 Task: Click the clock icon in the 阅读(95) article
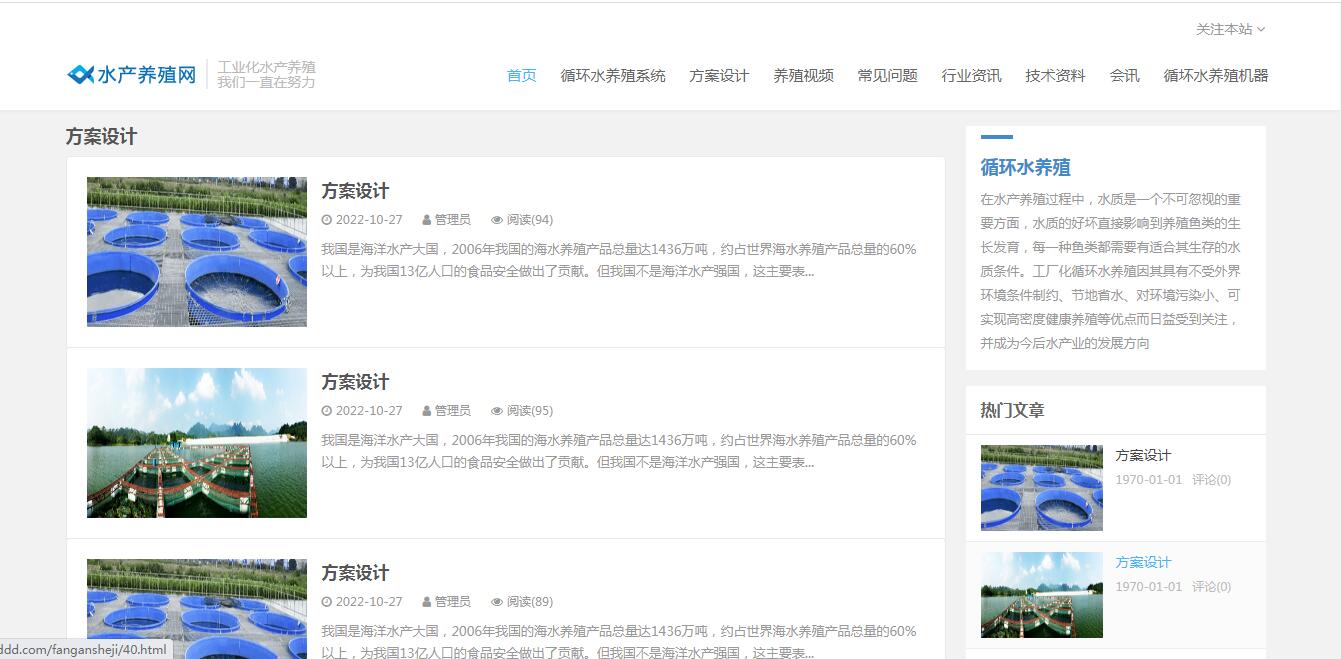[326, 411]
